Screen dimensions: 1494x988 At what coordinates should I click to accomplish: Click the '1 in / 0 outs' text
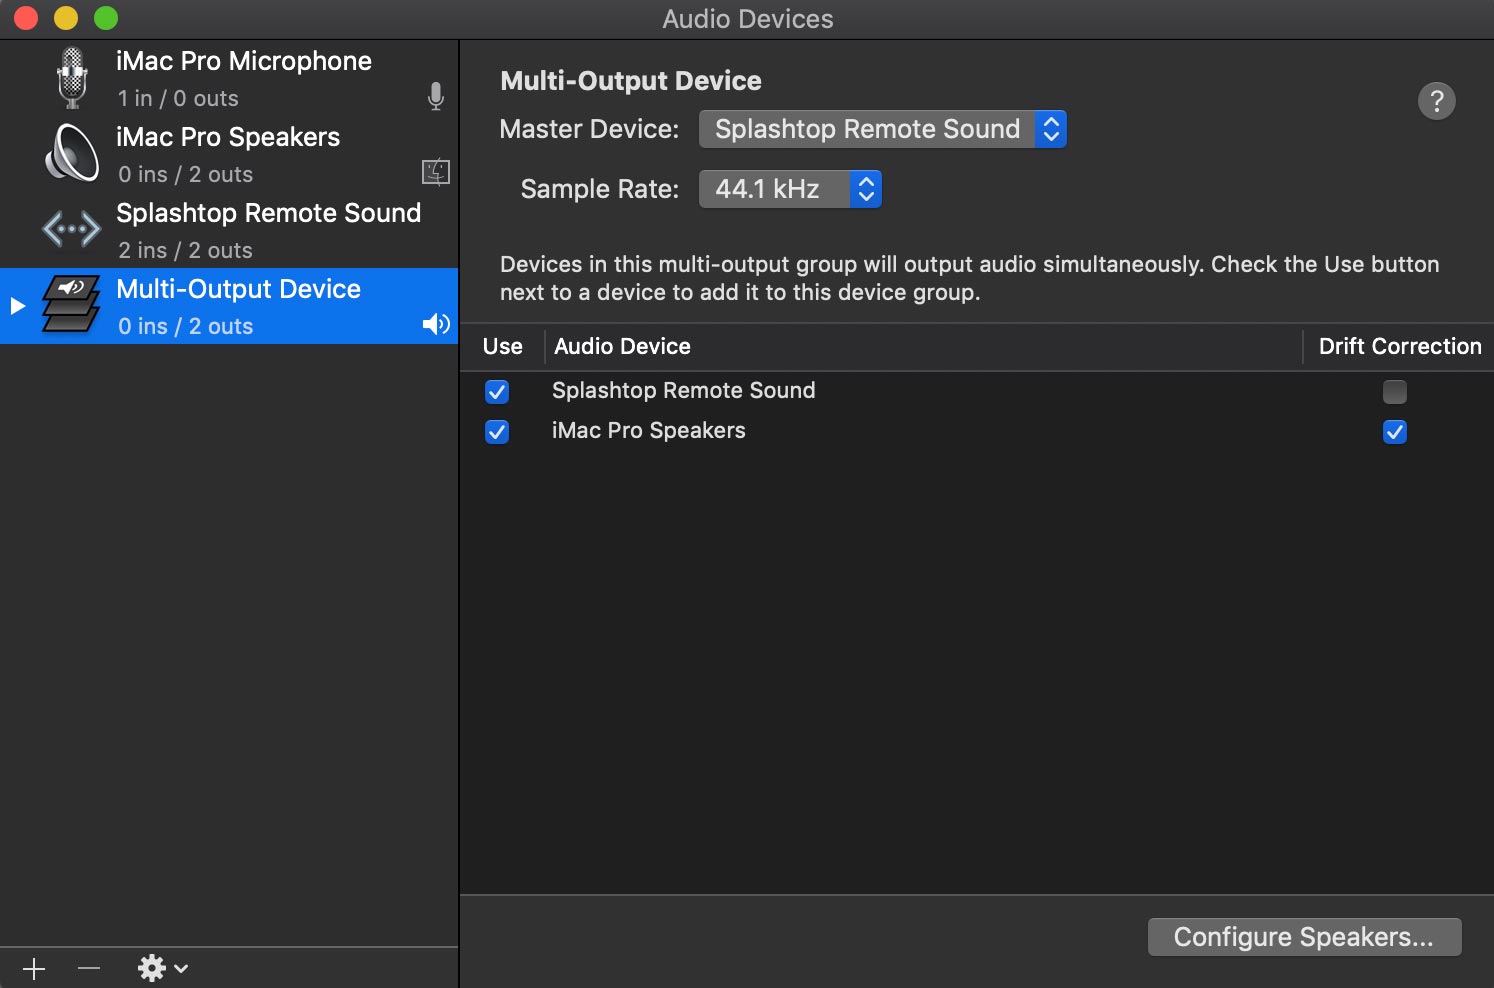tap(178, 99)
